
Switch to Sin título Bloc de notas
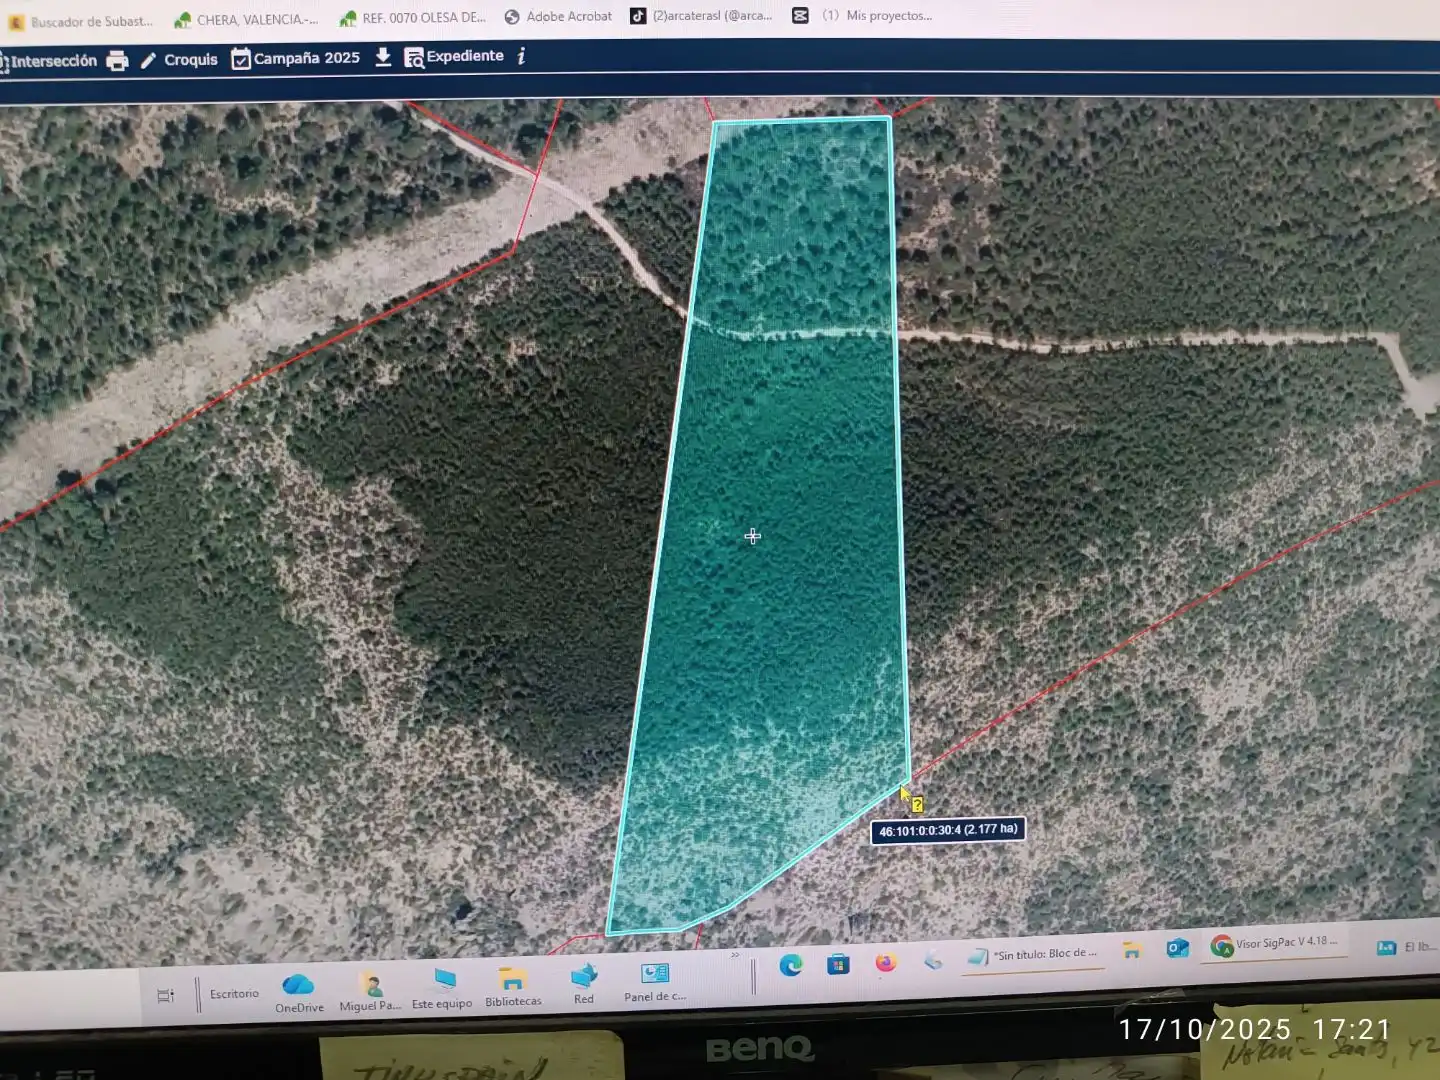1033,955
